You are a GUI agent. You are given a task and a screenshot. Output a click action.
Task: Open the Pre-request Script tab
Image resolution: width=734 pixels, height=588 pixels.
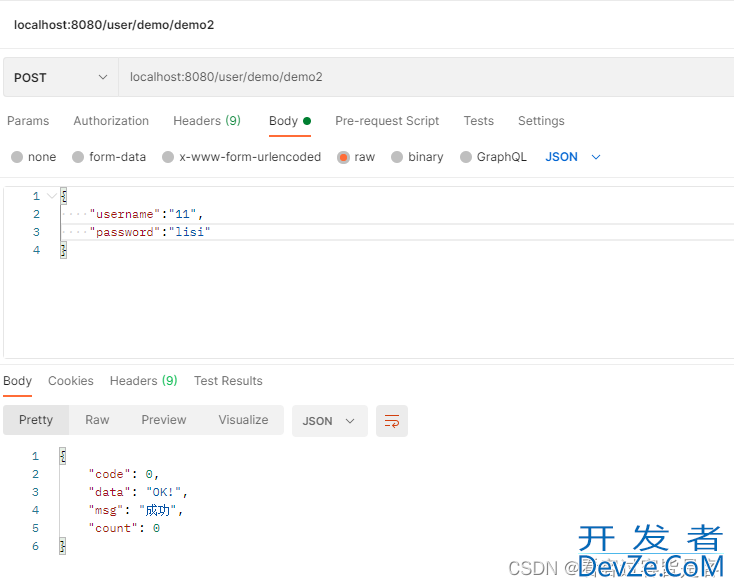387,121
